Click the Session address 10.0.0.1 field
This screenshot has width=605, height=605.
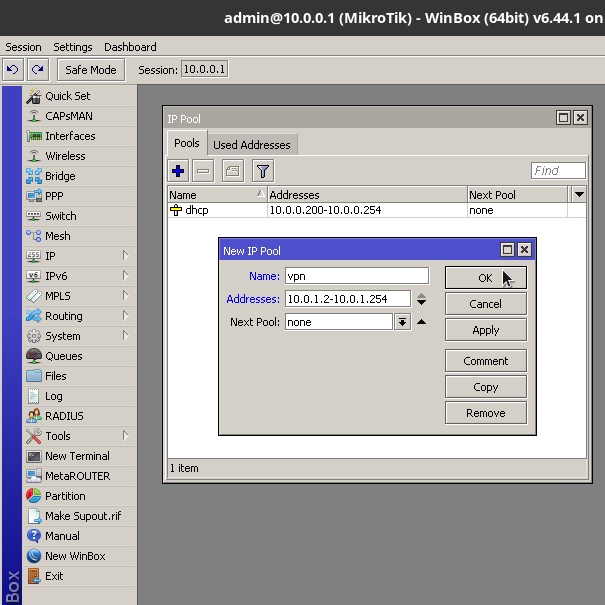coord(204,69)
